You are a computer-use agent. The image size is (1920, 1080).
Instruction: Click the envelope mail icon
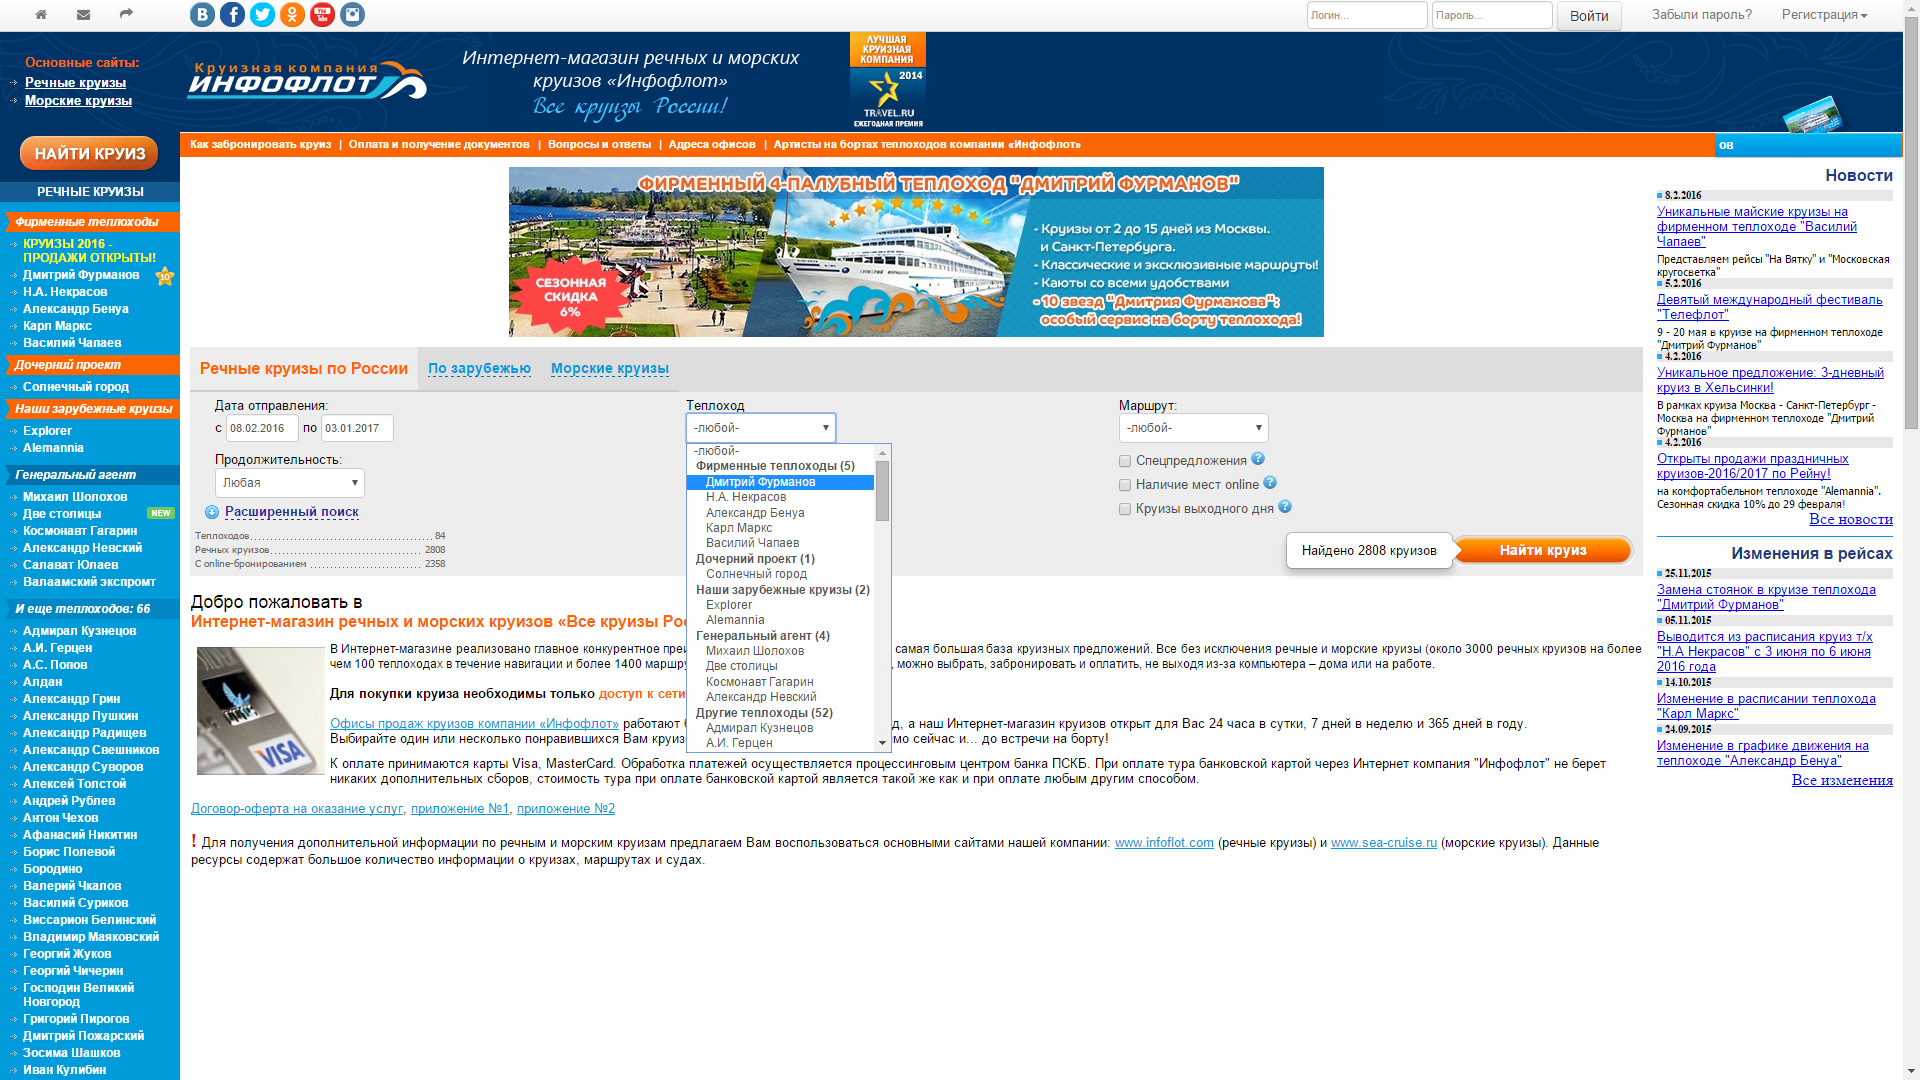click(x=83, y=14)
